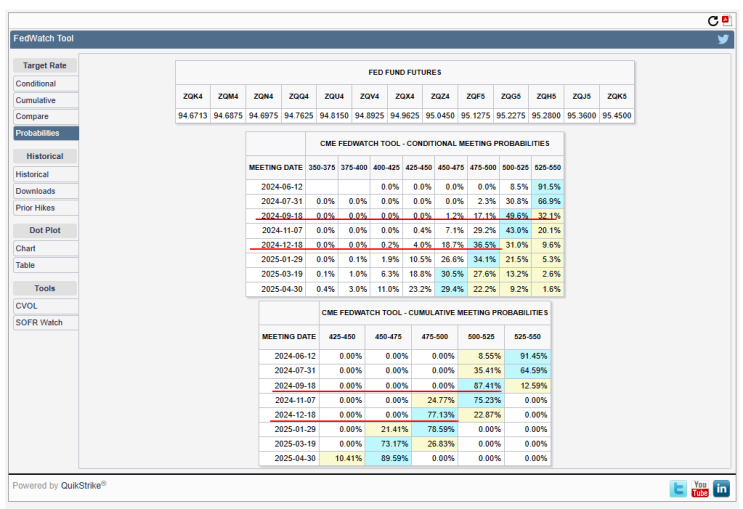Viewport: 743px width, 509px height.
Task: Open the Dot Plot Chart item
Action: (46, 248)
